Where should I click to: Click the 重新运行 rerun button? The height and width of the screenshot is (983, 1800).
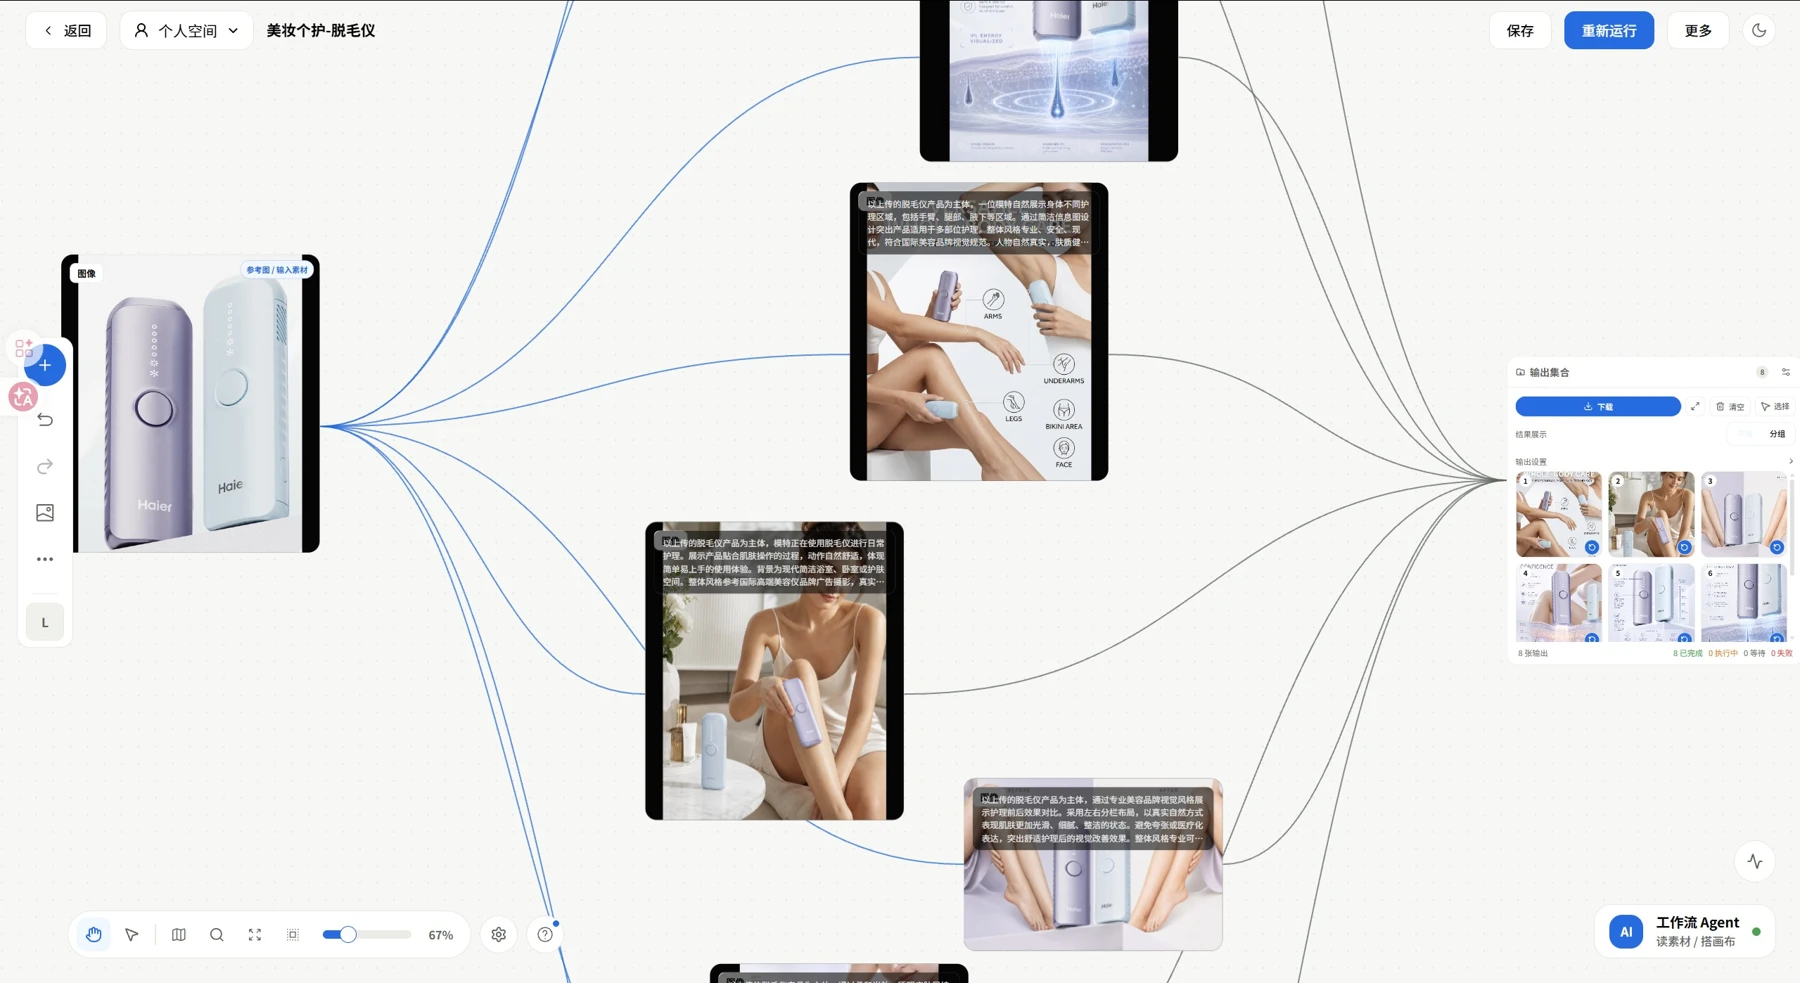click(1609, 31)
